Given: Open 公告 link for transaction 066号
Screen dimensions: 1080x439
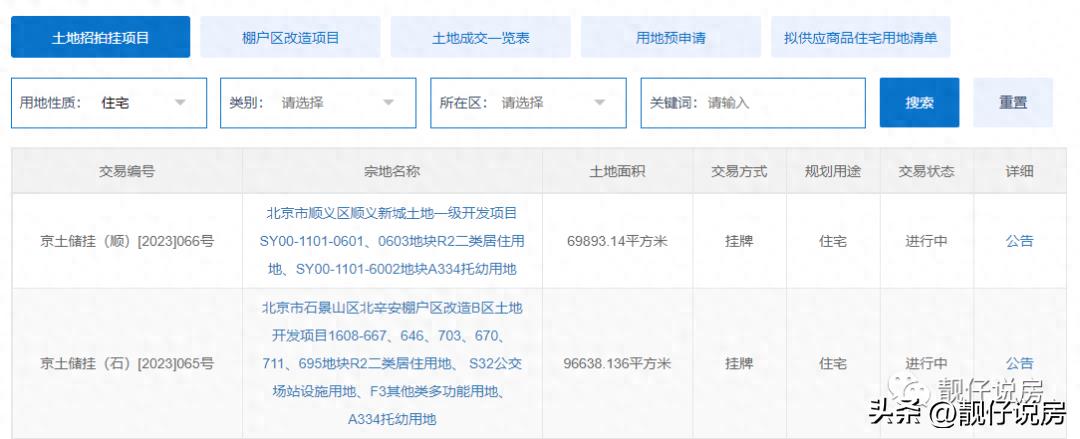Looking at the screenshot, I should point(1019,241).
